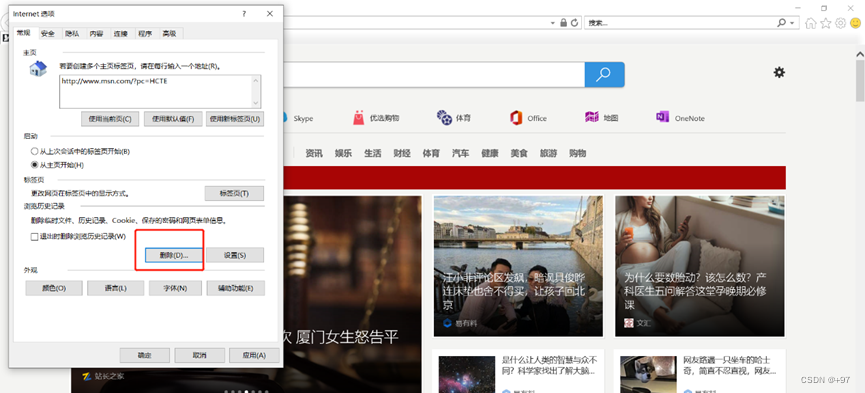Switch to the 连接 tab
865x393 pixels.
pyautogui.click(x=121, y=34)
